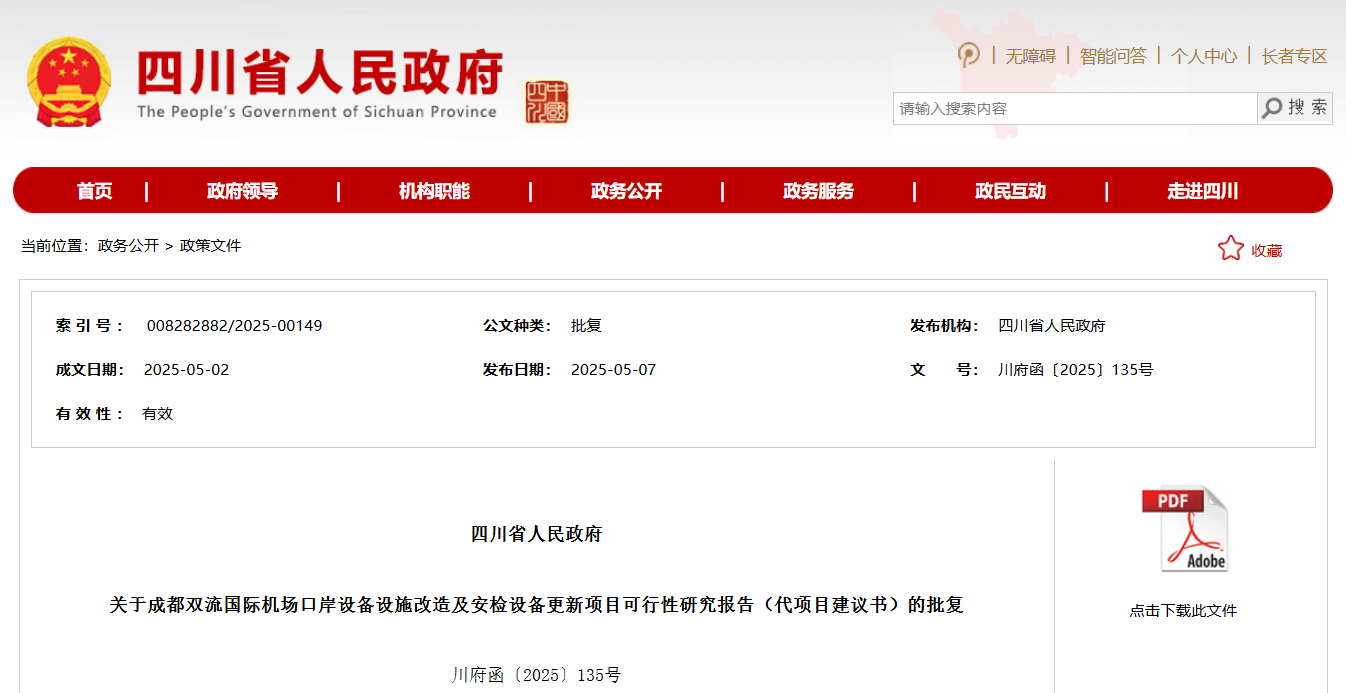Go to 个人中心 personal center

(x=1204, y=56)
